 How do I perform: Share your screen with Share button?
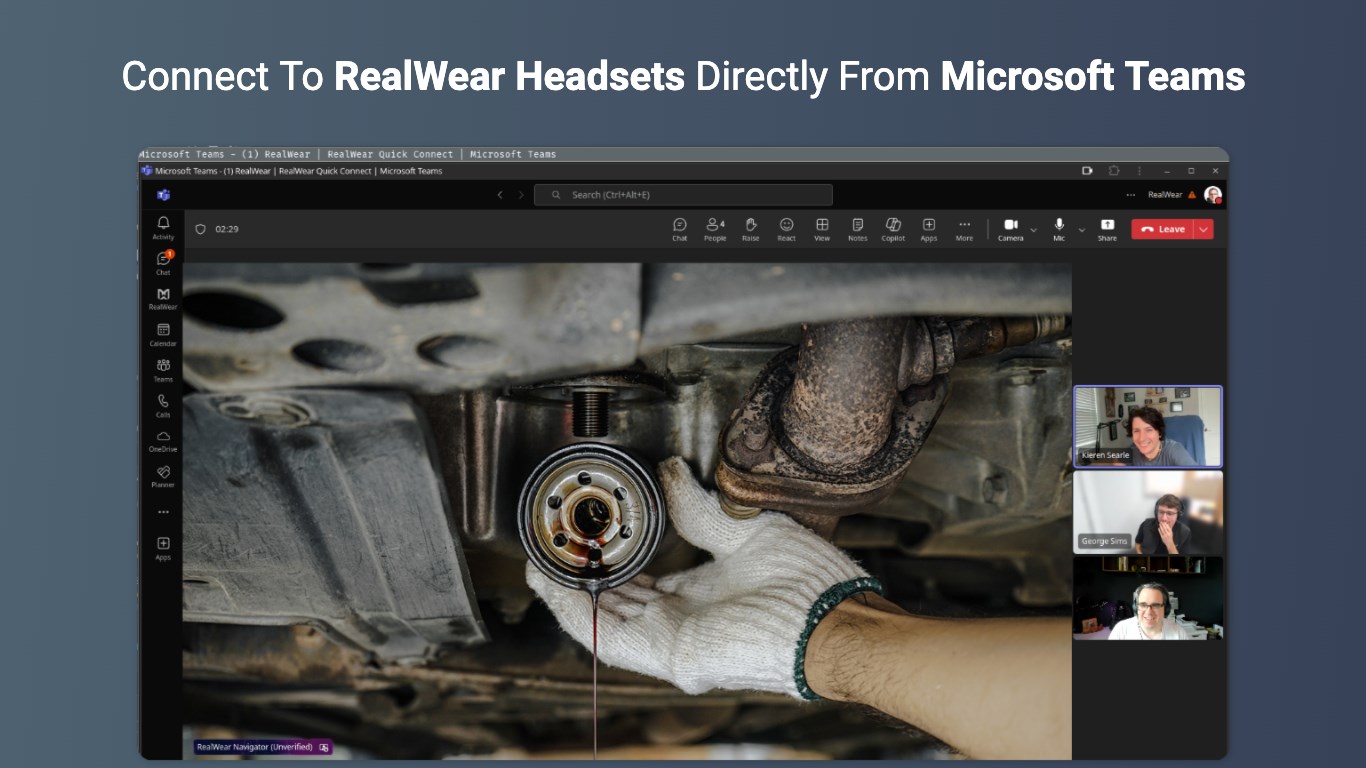(x=1107, y=229)
